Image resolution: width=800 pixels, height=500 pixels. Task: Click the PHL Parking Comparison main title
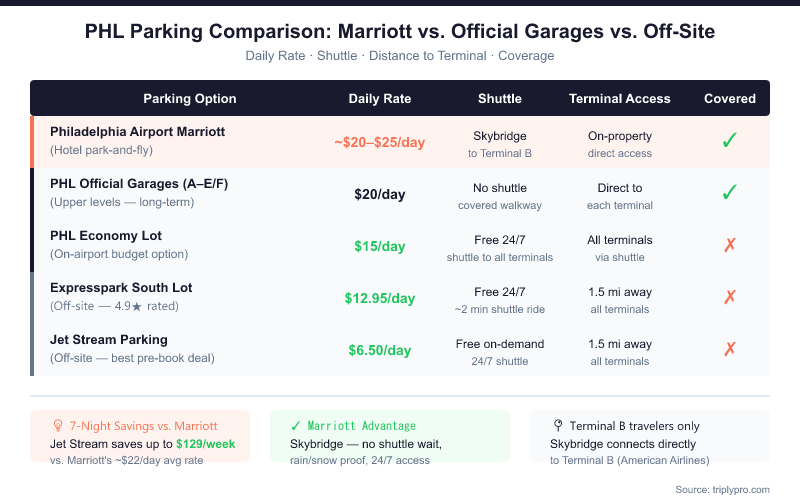400,33
